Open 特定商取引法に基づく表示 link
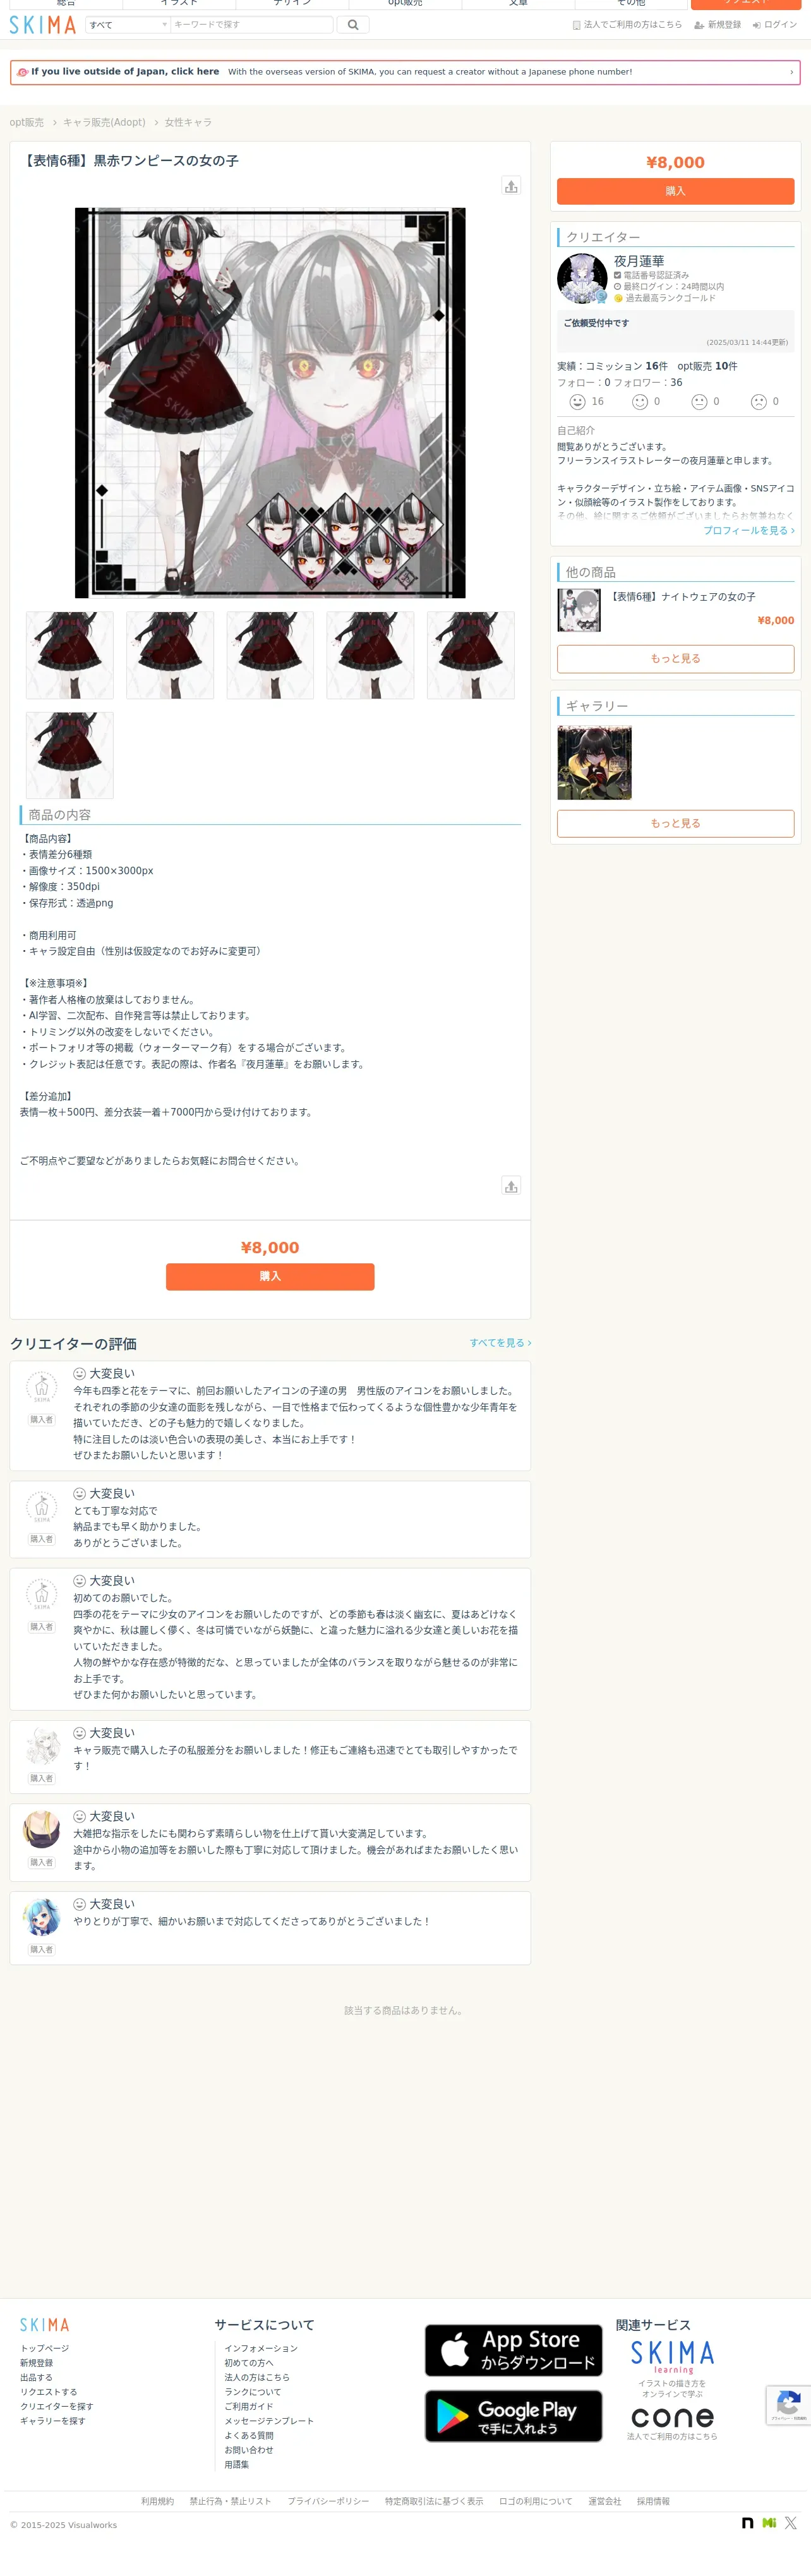This screenshot has height=2576, width=811. click(434, 2502)
